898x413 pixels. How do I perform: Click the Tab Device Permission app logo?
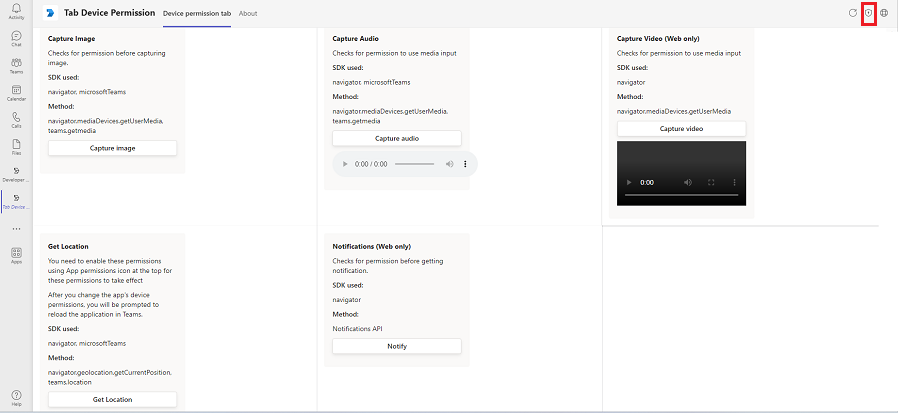coord(50,13)
